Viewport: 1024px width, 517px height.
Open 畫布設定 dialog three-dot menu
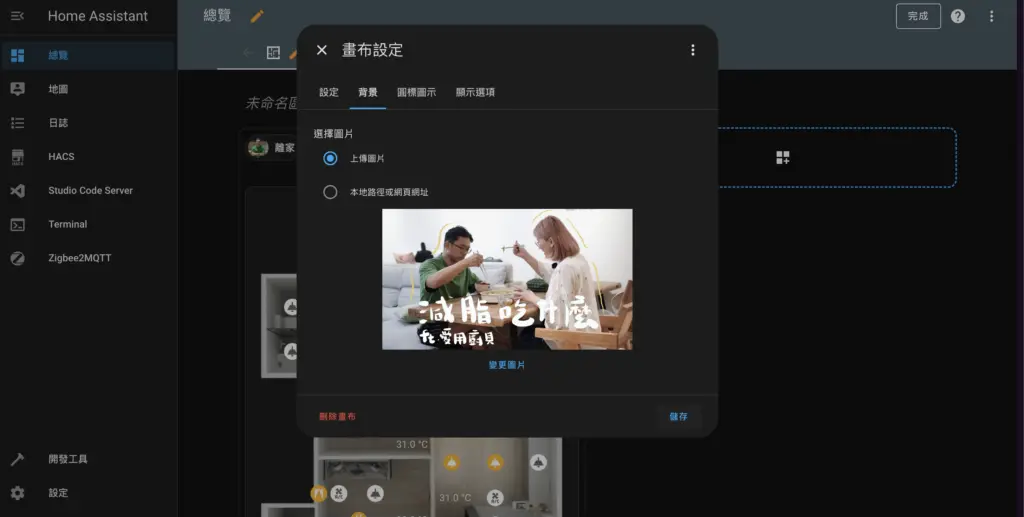[x=693, y=50]
